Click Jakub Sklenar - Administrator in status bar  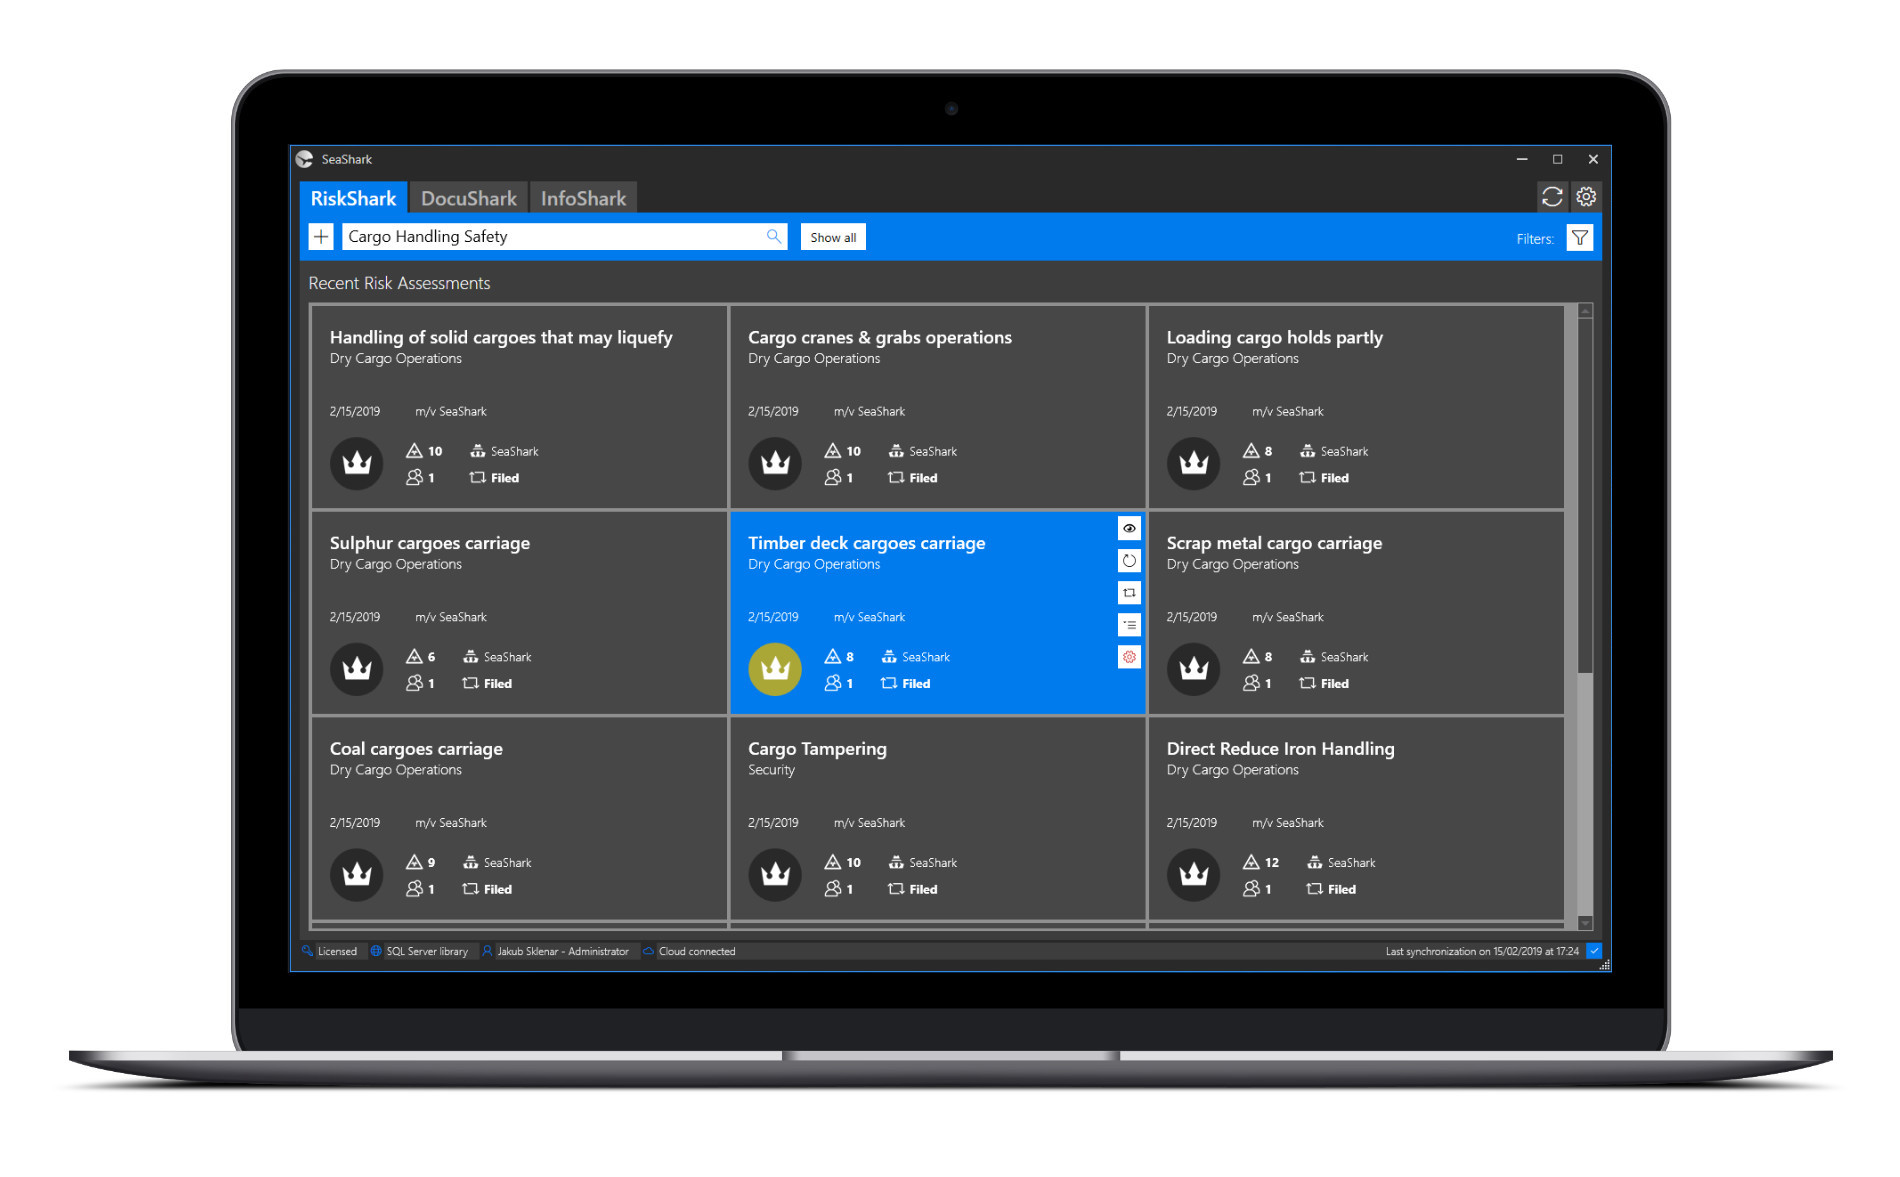coord(563,951)
